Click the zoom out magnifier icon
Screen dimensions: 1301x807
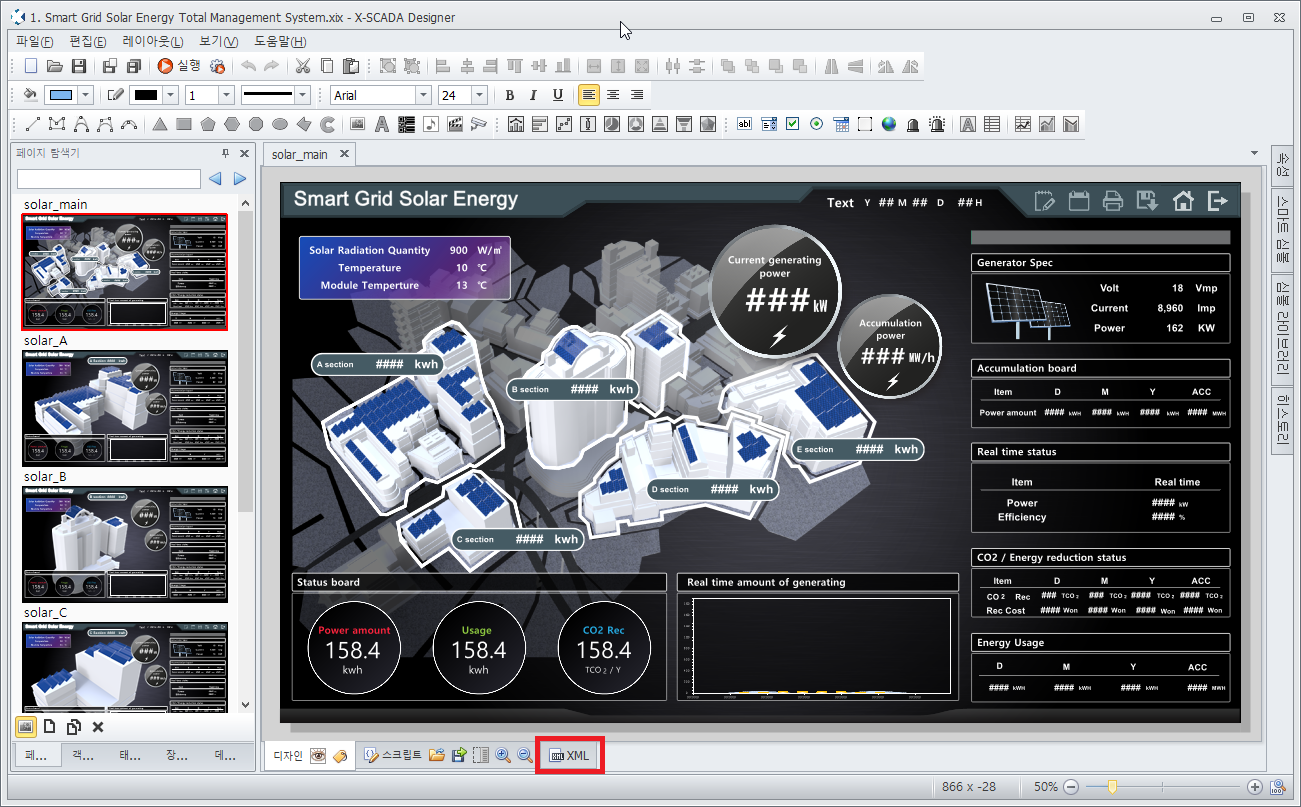[525, 756]
